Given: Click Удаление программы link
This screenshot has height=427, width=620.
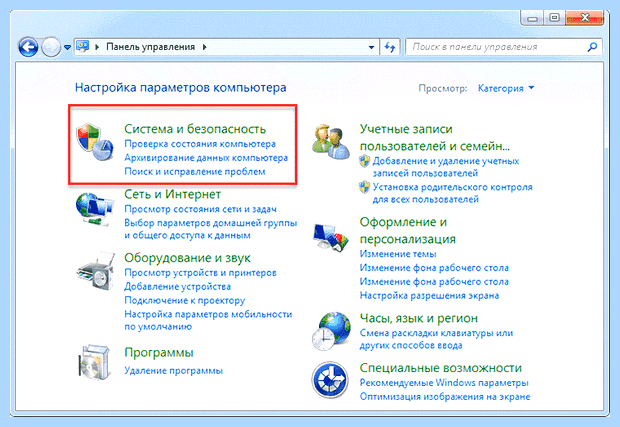Looking at the screenshot, I should pos(174,371).
